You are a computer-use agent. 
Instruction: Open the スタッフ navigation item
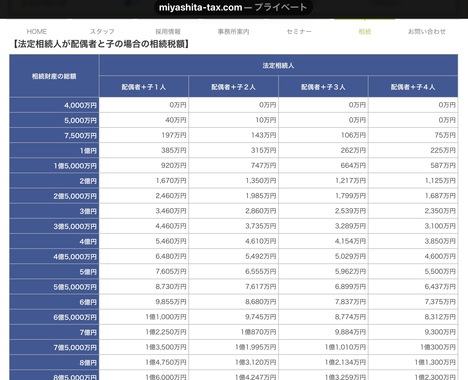102,32
